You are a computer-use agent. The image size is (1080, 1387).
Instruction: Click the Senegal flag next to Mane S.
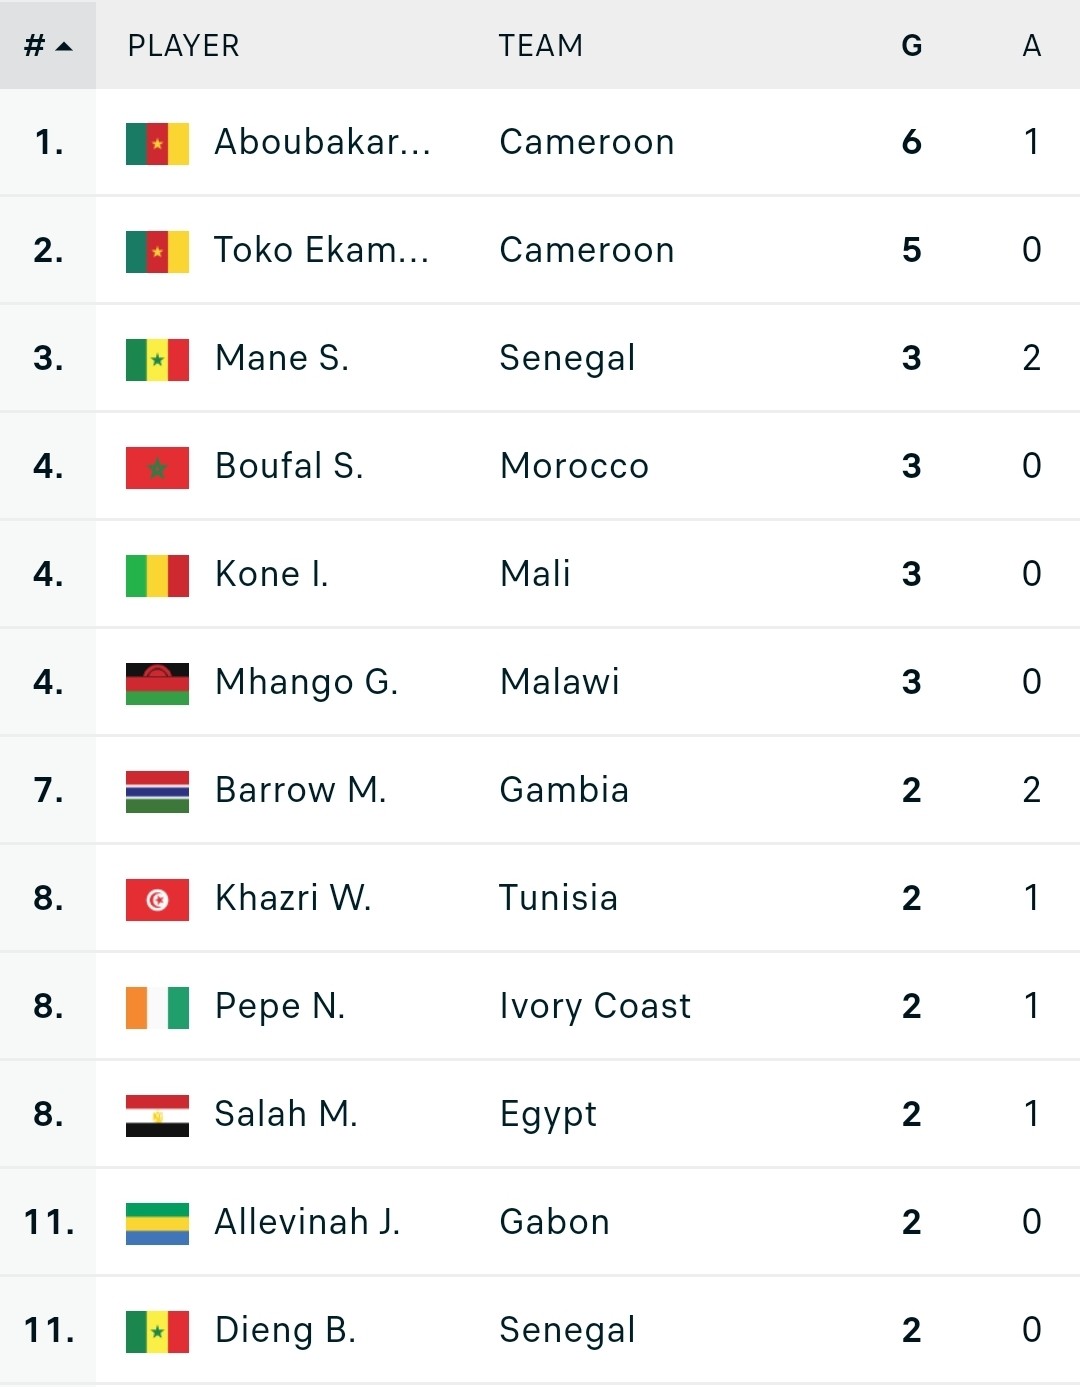tap(157, 359)
